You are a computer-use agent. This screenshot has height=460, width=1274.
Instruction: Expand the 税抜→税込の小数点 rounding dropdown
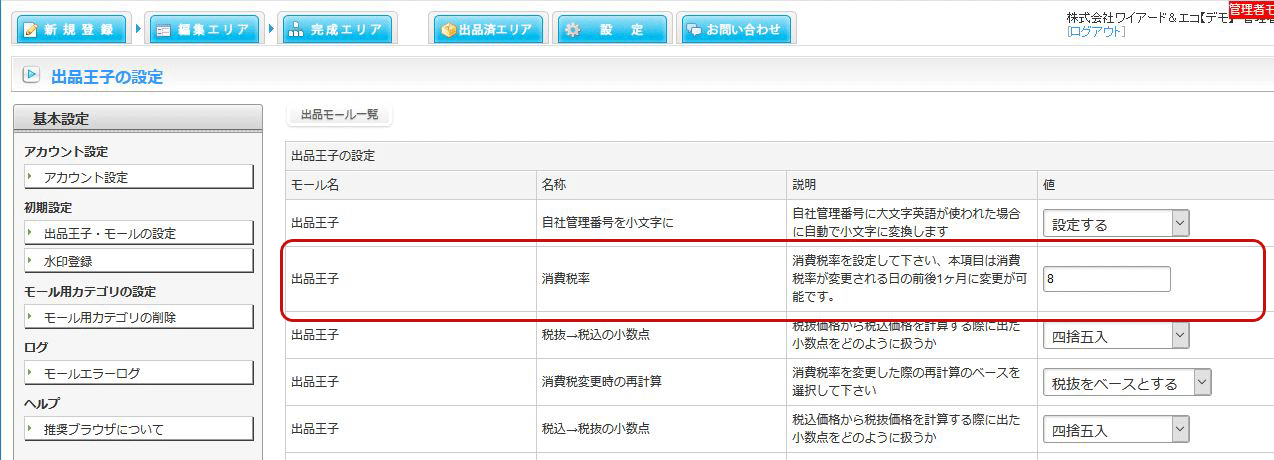coord(1116,336)
